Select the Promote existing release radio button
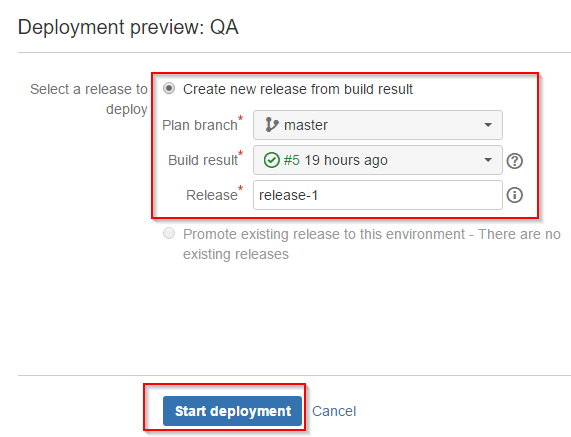This screenshot has height=437, width=571. (169, 233)
